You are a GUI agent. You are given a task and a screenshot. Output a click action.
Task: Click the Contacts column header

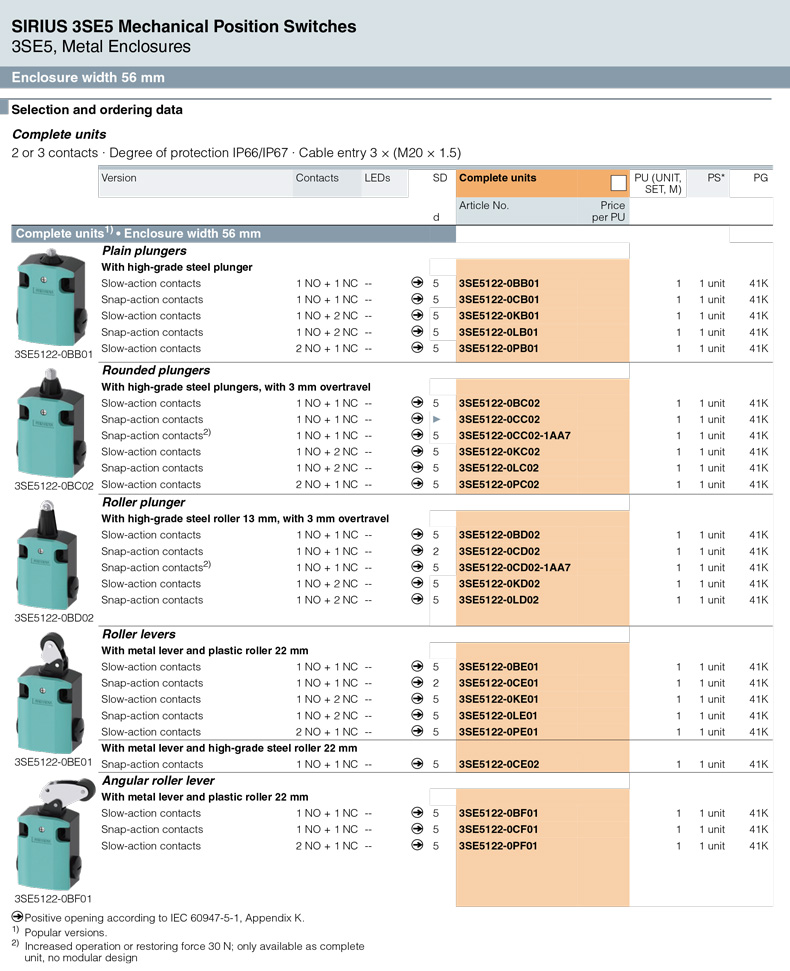click(317, 178)
